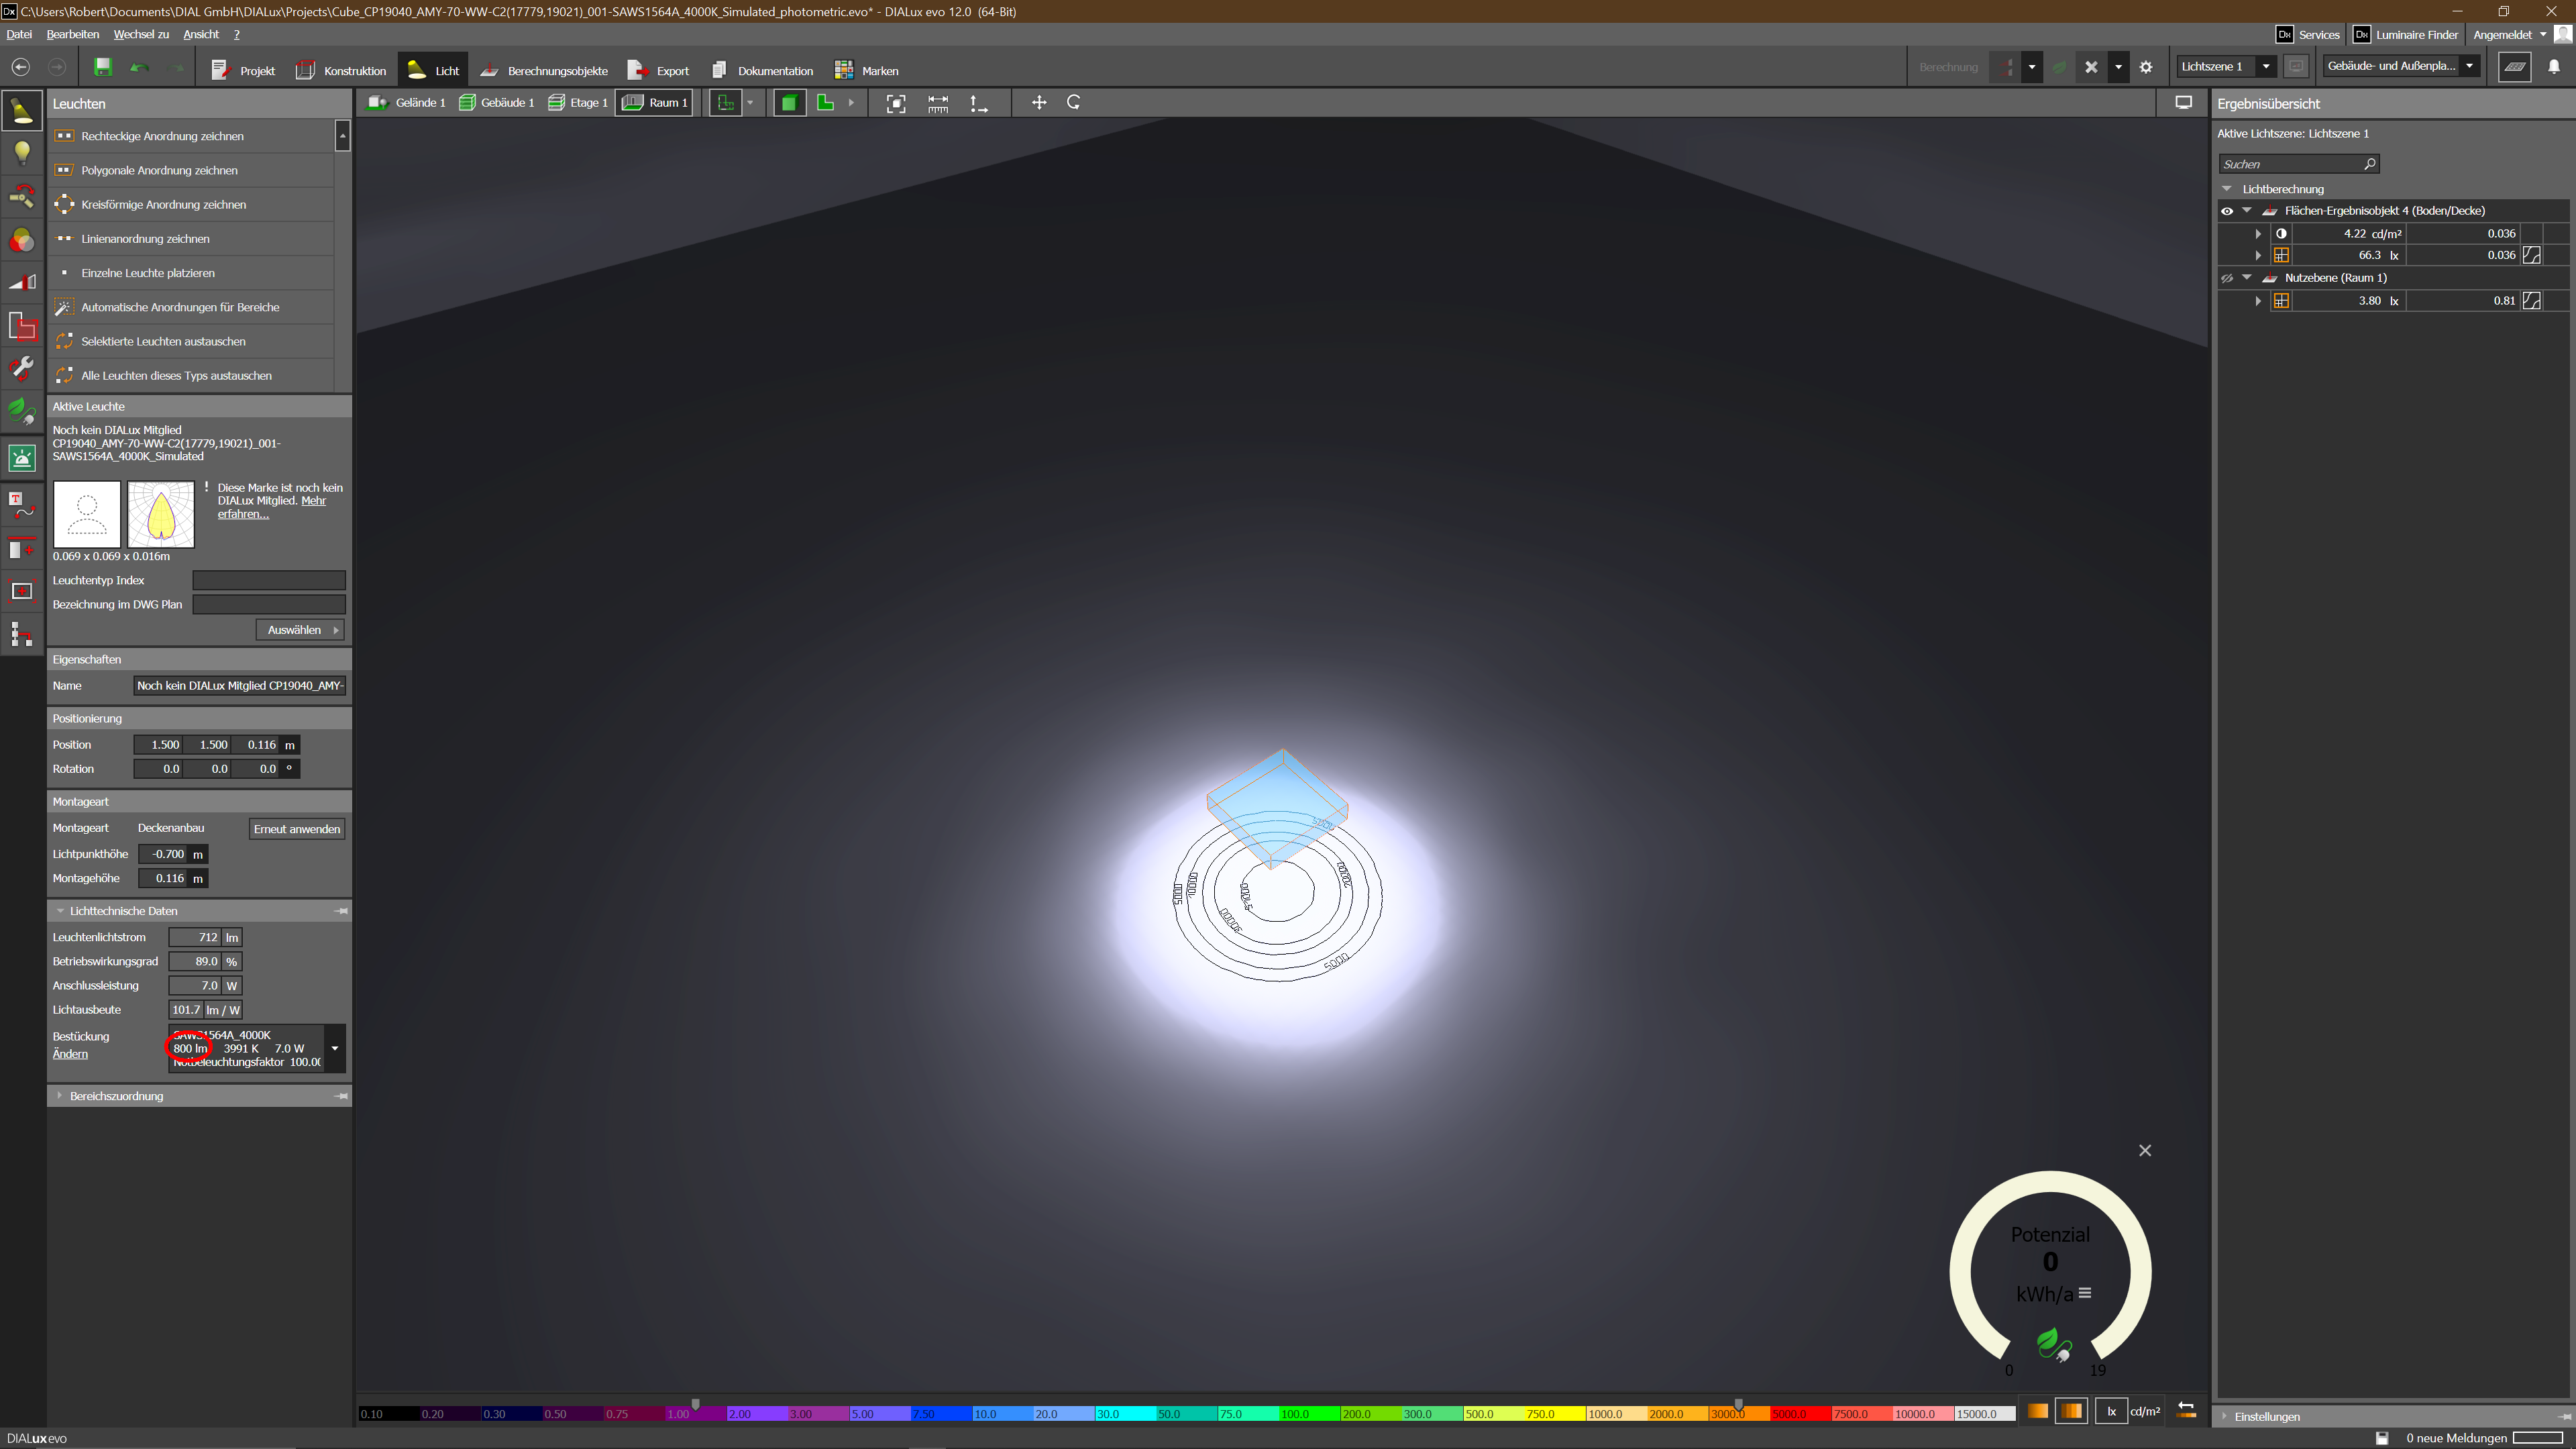
Task: Click the Erneut anwenden button
Action: tap(296, 829)
